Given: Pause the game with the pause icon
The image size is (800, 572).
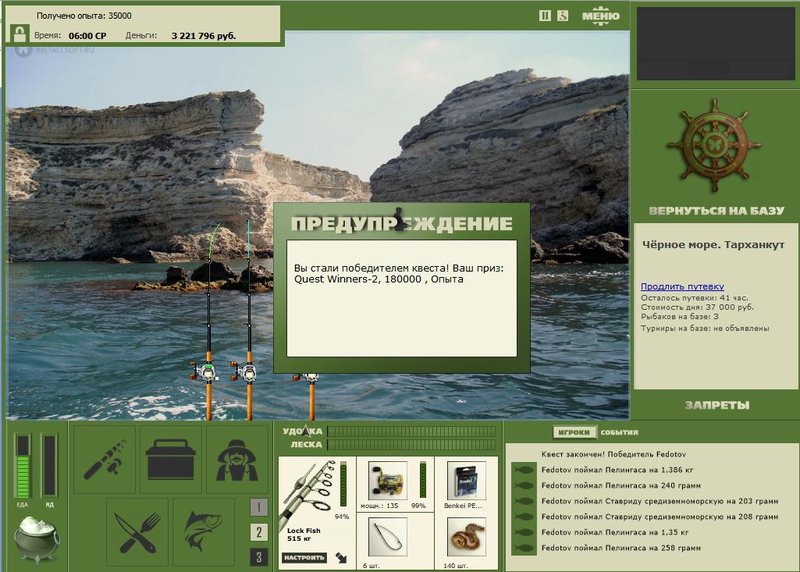Looking at the screenshot, I should [545, 16].
